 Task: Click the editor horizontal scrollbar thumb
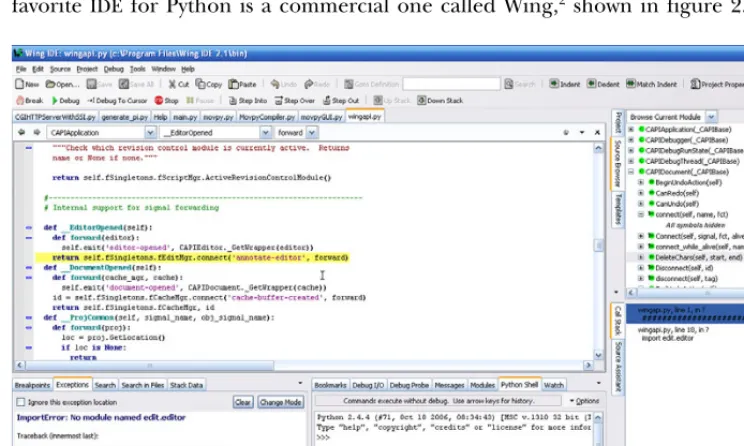[x=149, y=365]
